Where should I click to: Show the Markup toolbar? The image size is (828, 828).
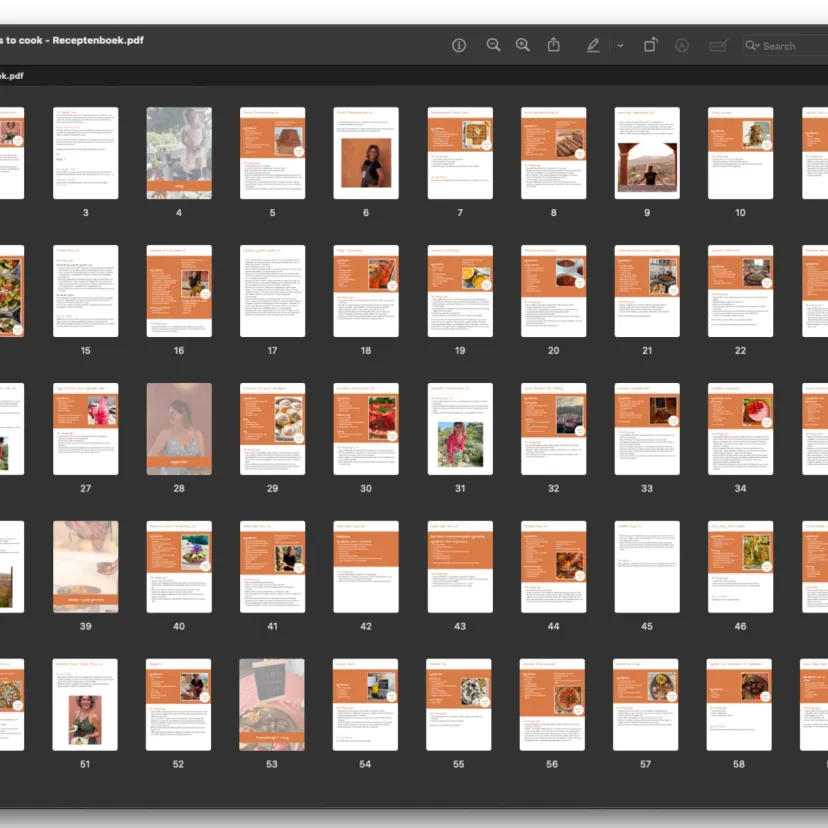tap(683, 45)
